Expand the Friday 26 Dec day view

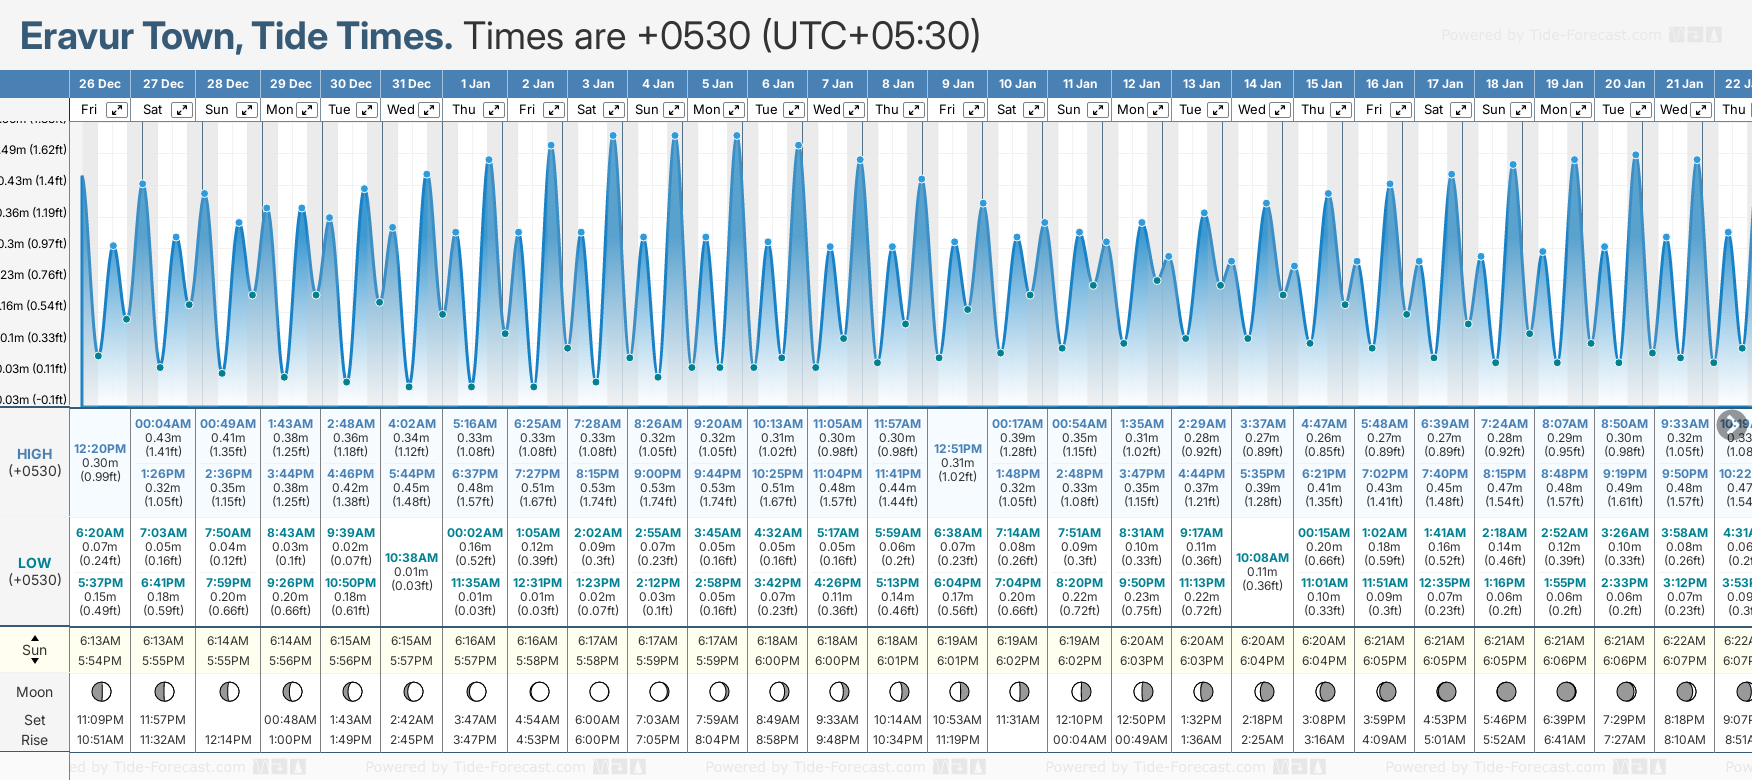point(117,110)
